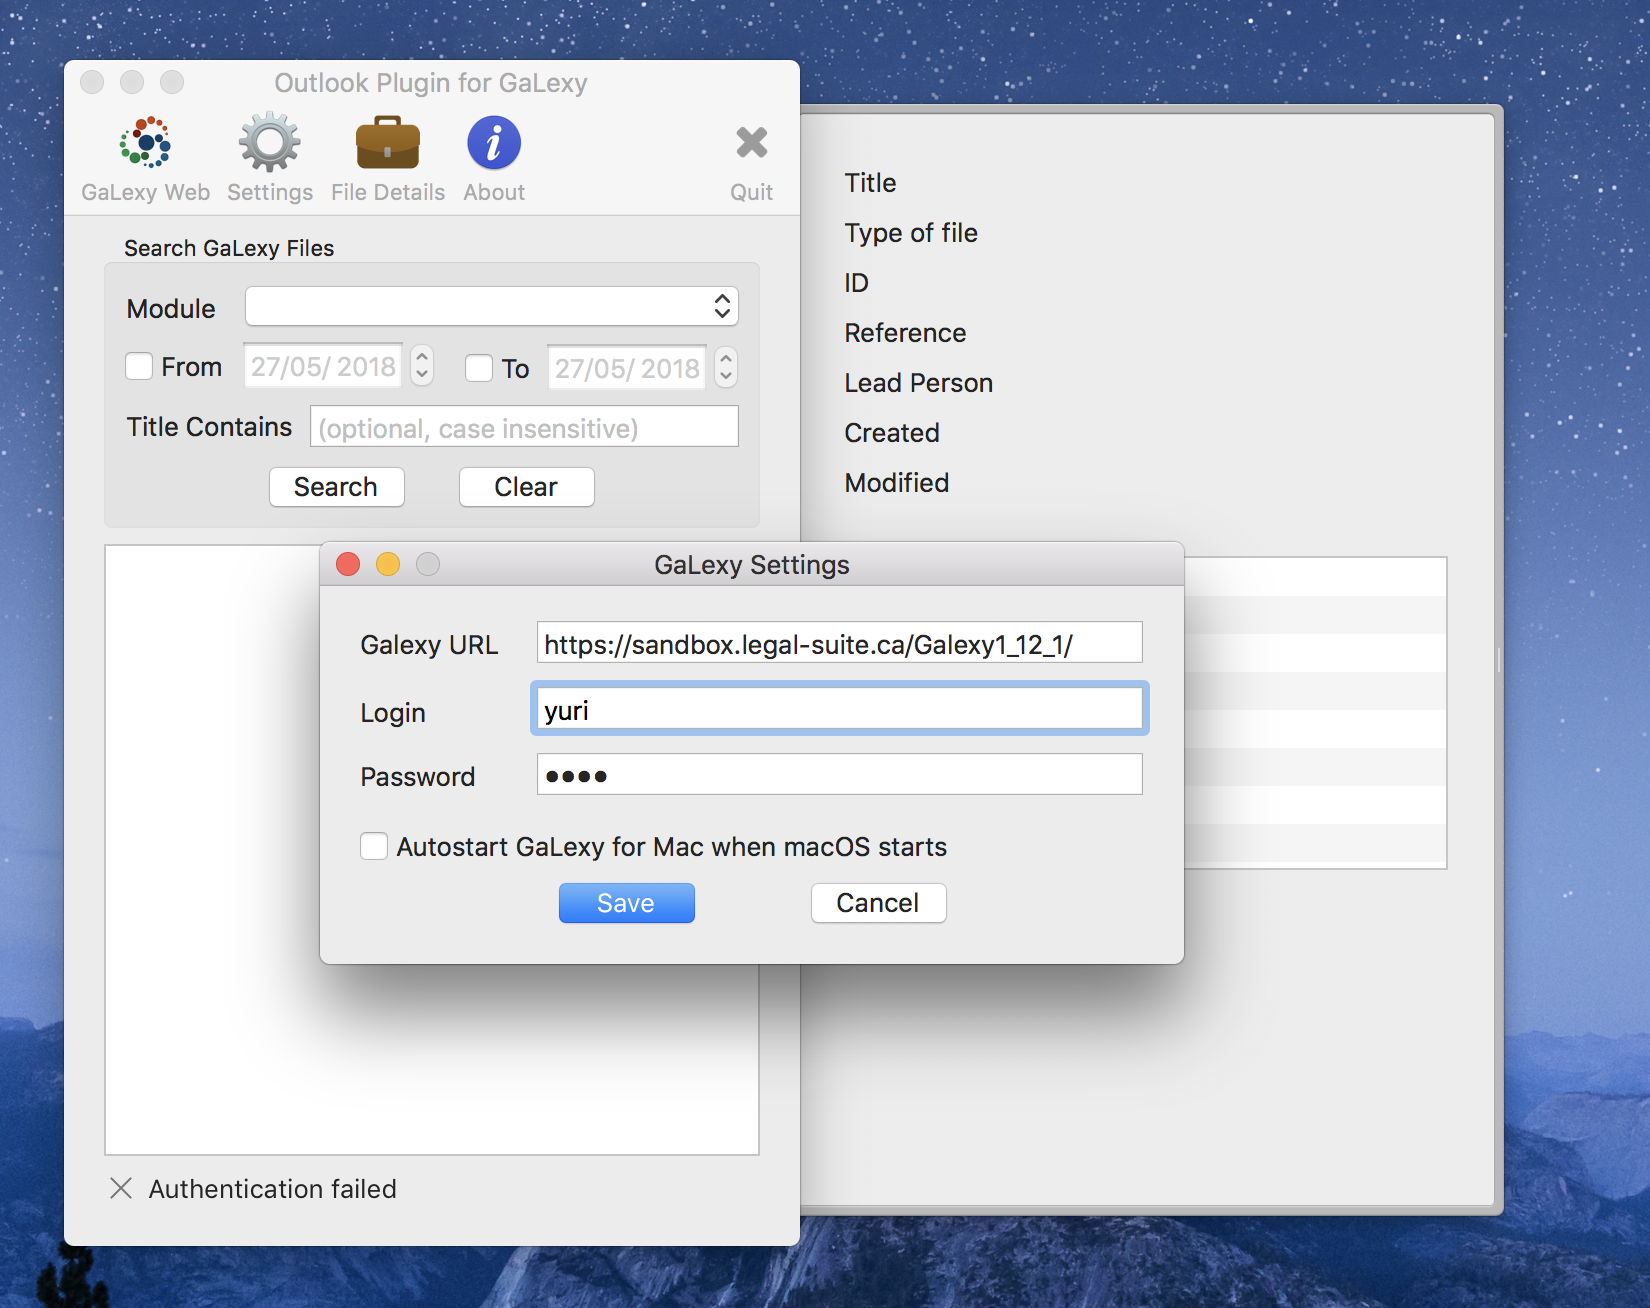
Task: Show the About info icon
Action: point(494,160)
